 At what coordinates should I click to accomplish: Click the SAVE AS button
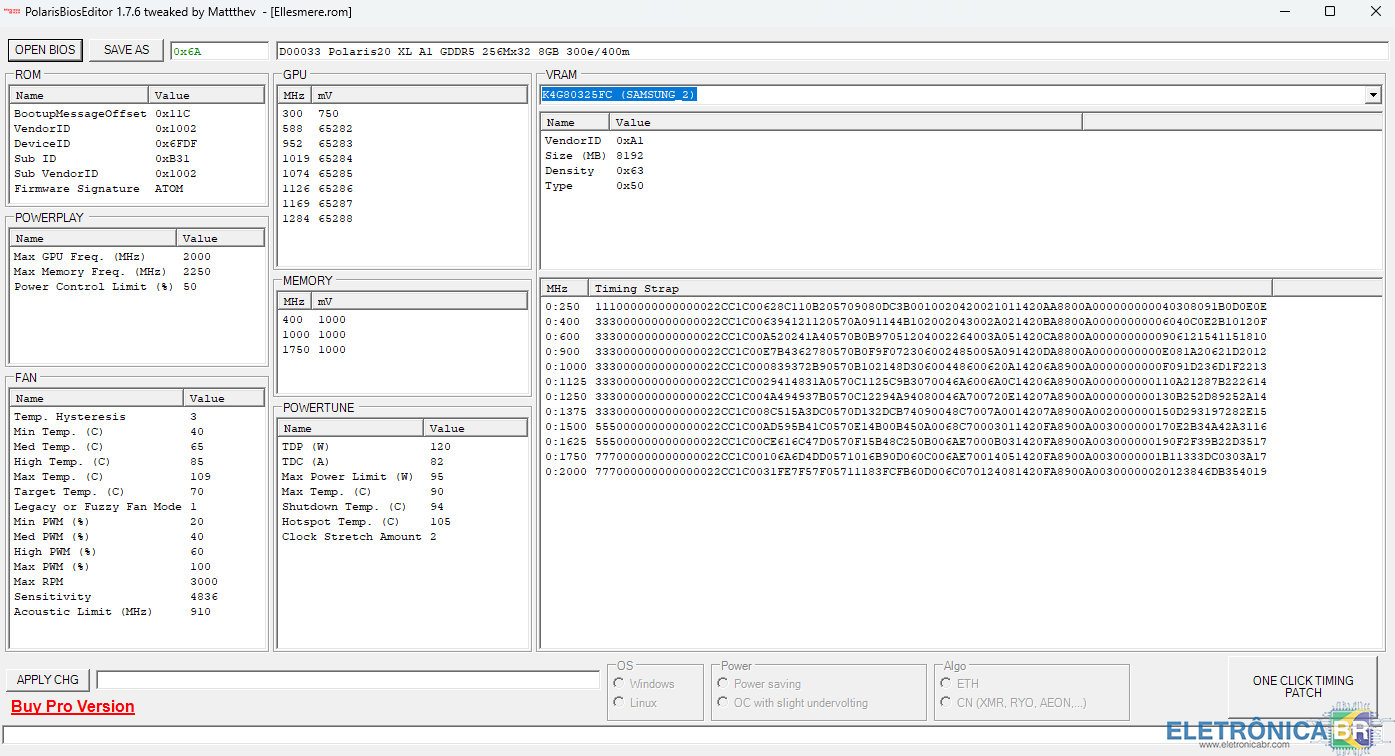(126, 50)
